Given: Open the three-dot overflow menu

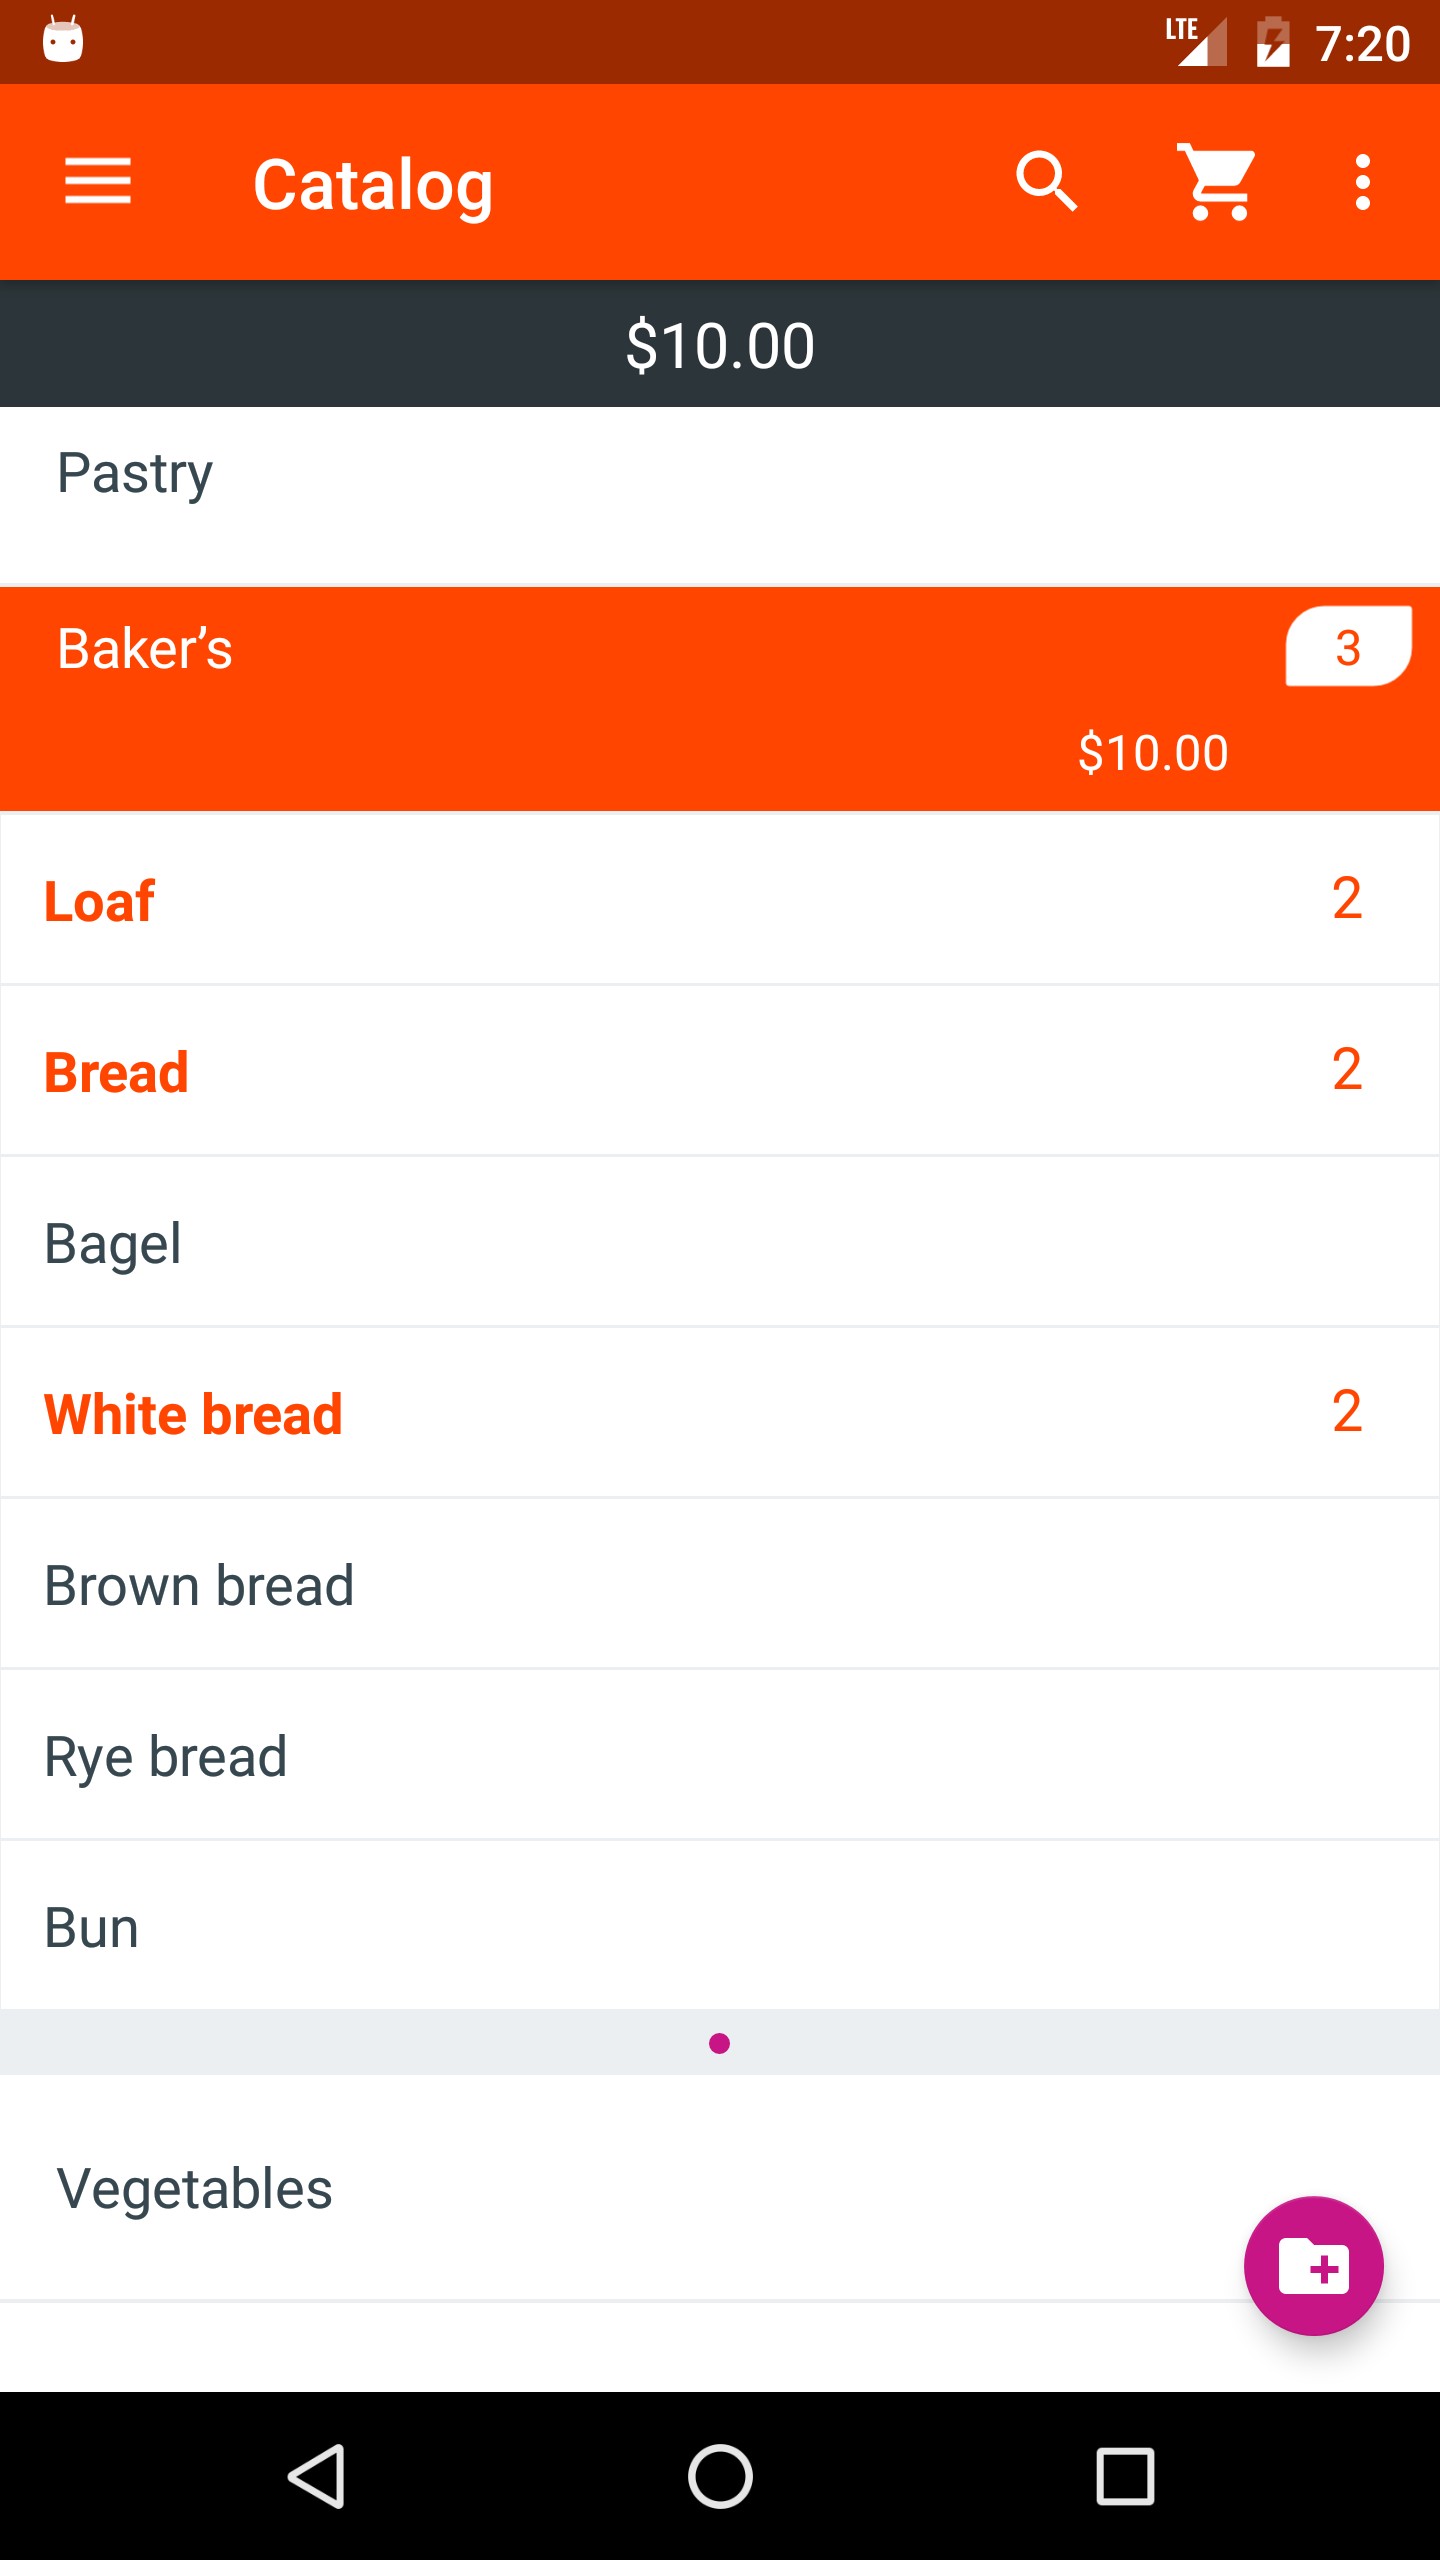Looking at the screenshot, I should point(1362,182).
